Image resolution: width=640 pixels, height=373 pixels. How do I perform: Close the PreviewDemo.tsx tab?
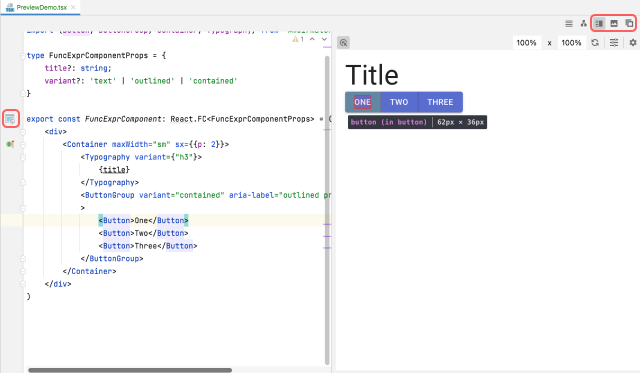tap(73, 7)
